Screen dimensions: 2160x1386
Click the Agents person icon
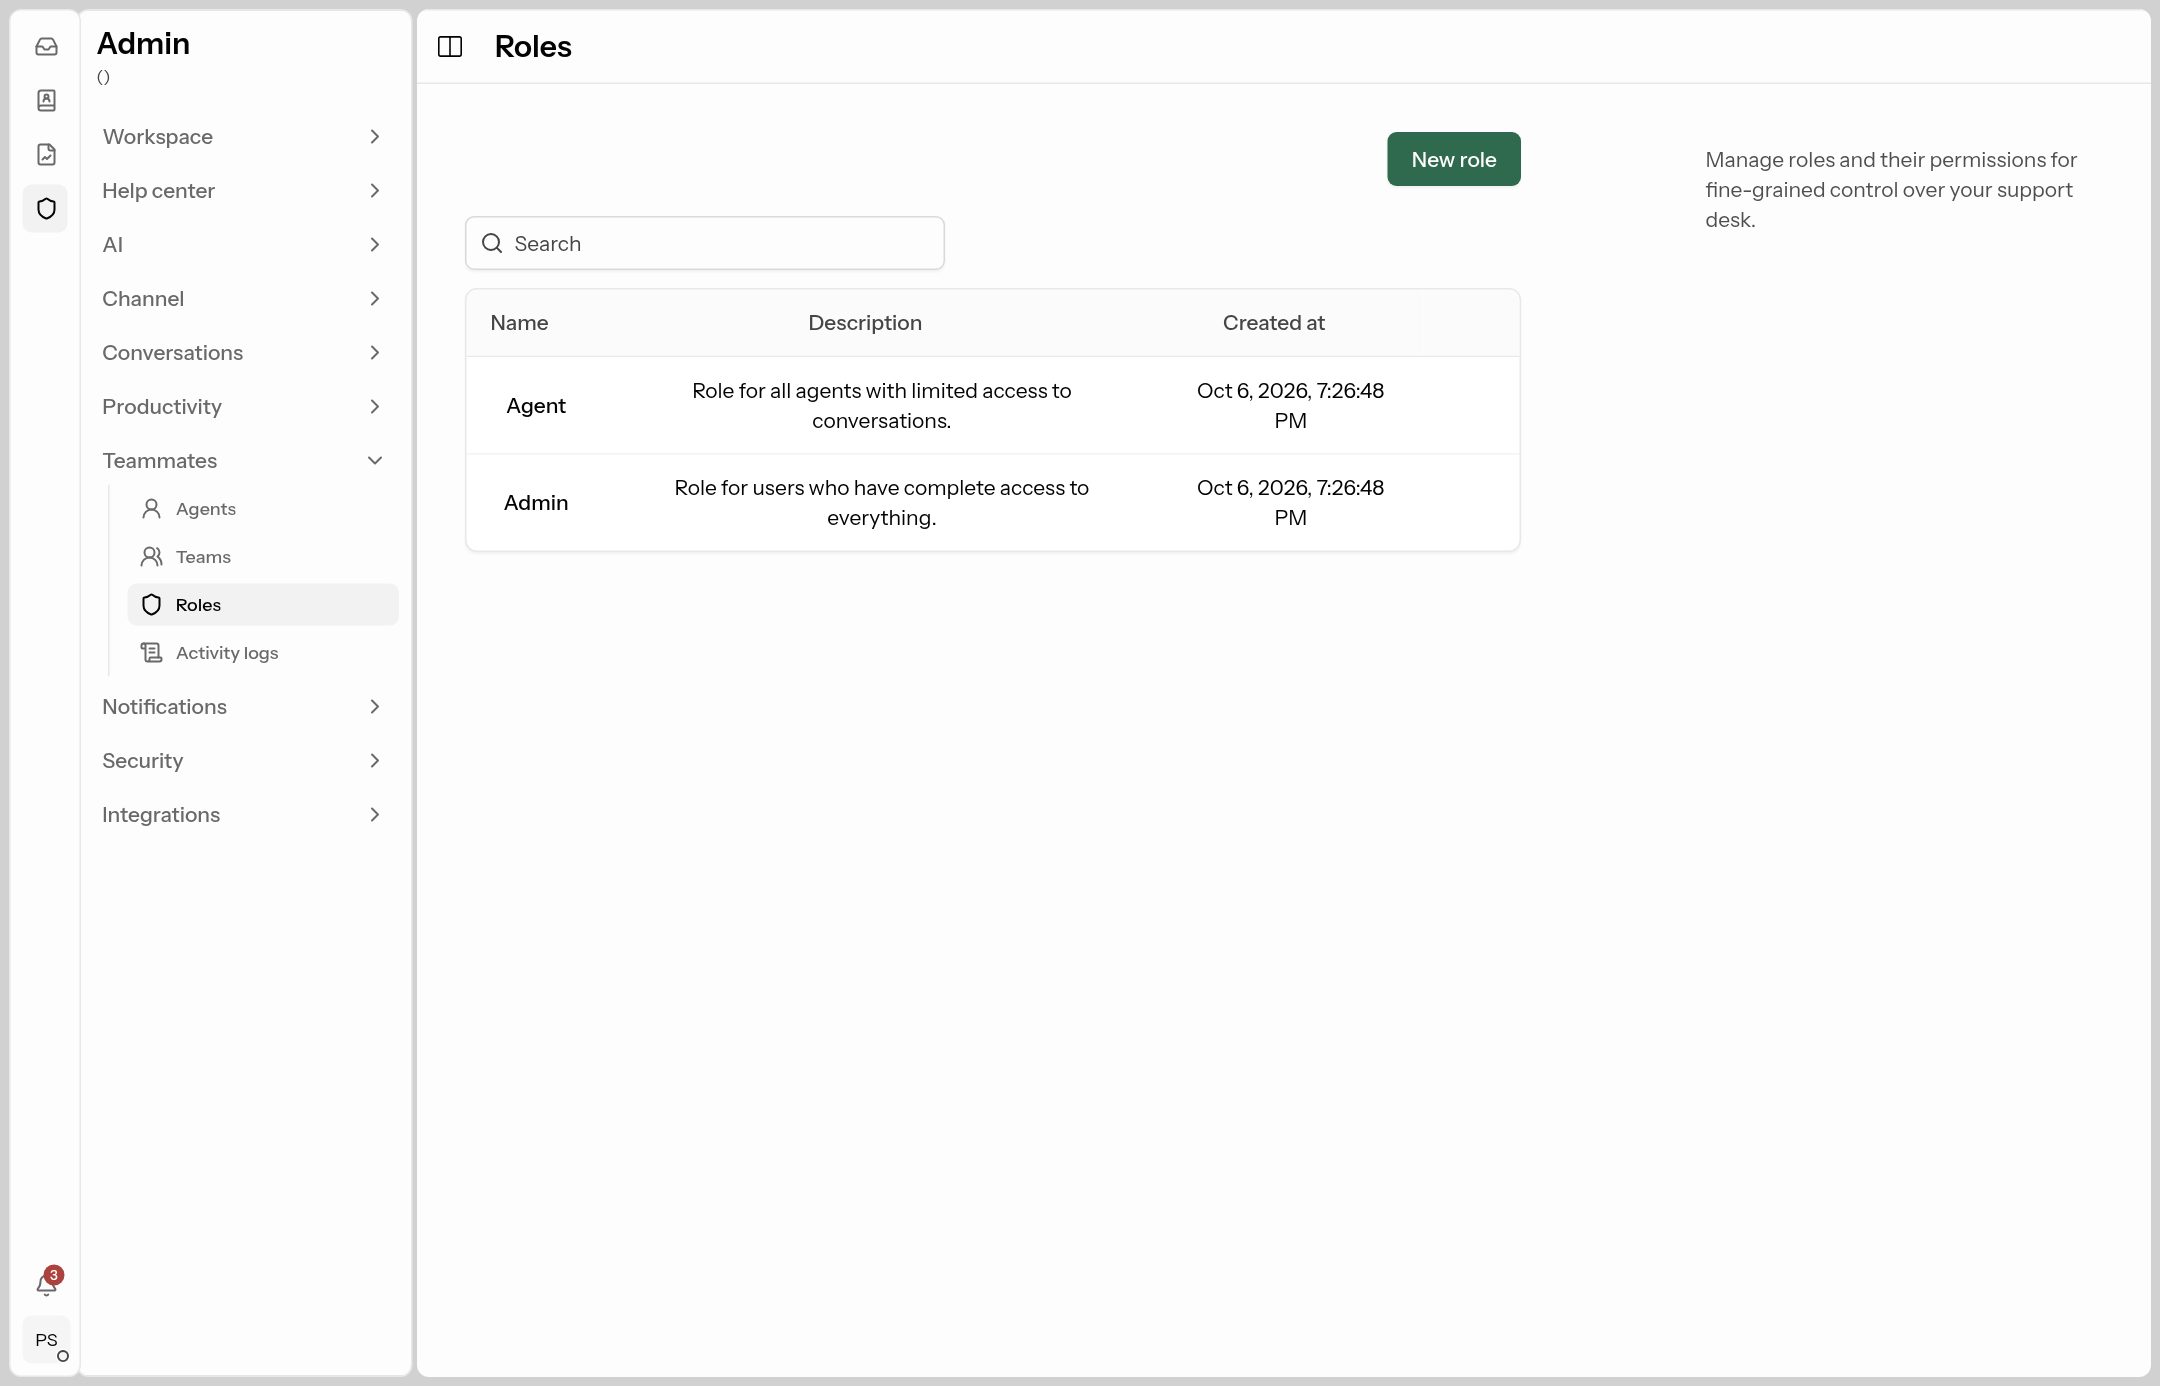tap(151, 509)
